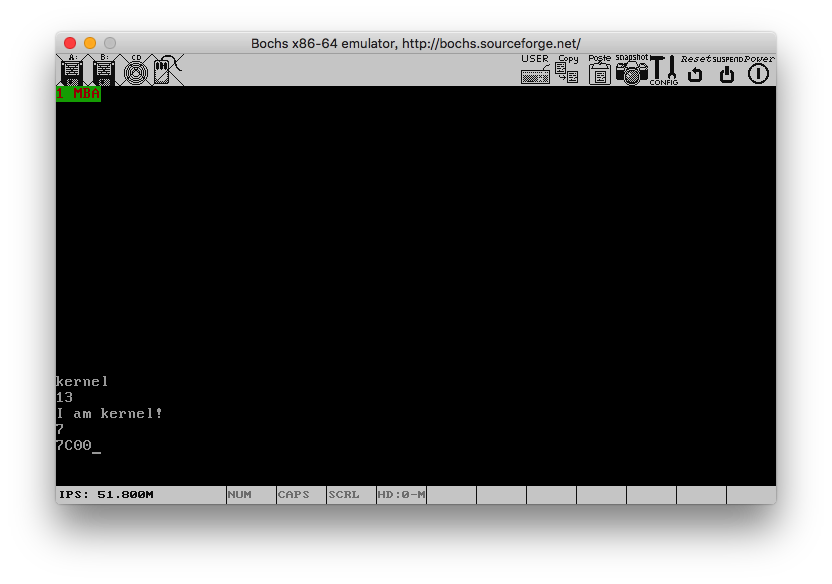The image size is (832, 584).
Task: Click the '7C00' output line
Action: (74, 445)
